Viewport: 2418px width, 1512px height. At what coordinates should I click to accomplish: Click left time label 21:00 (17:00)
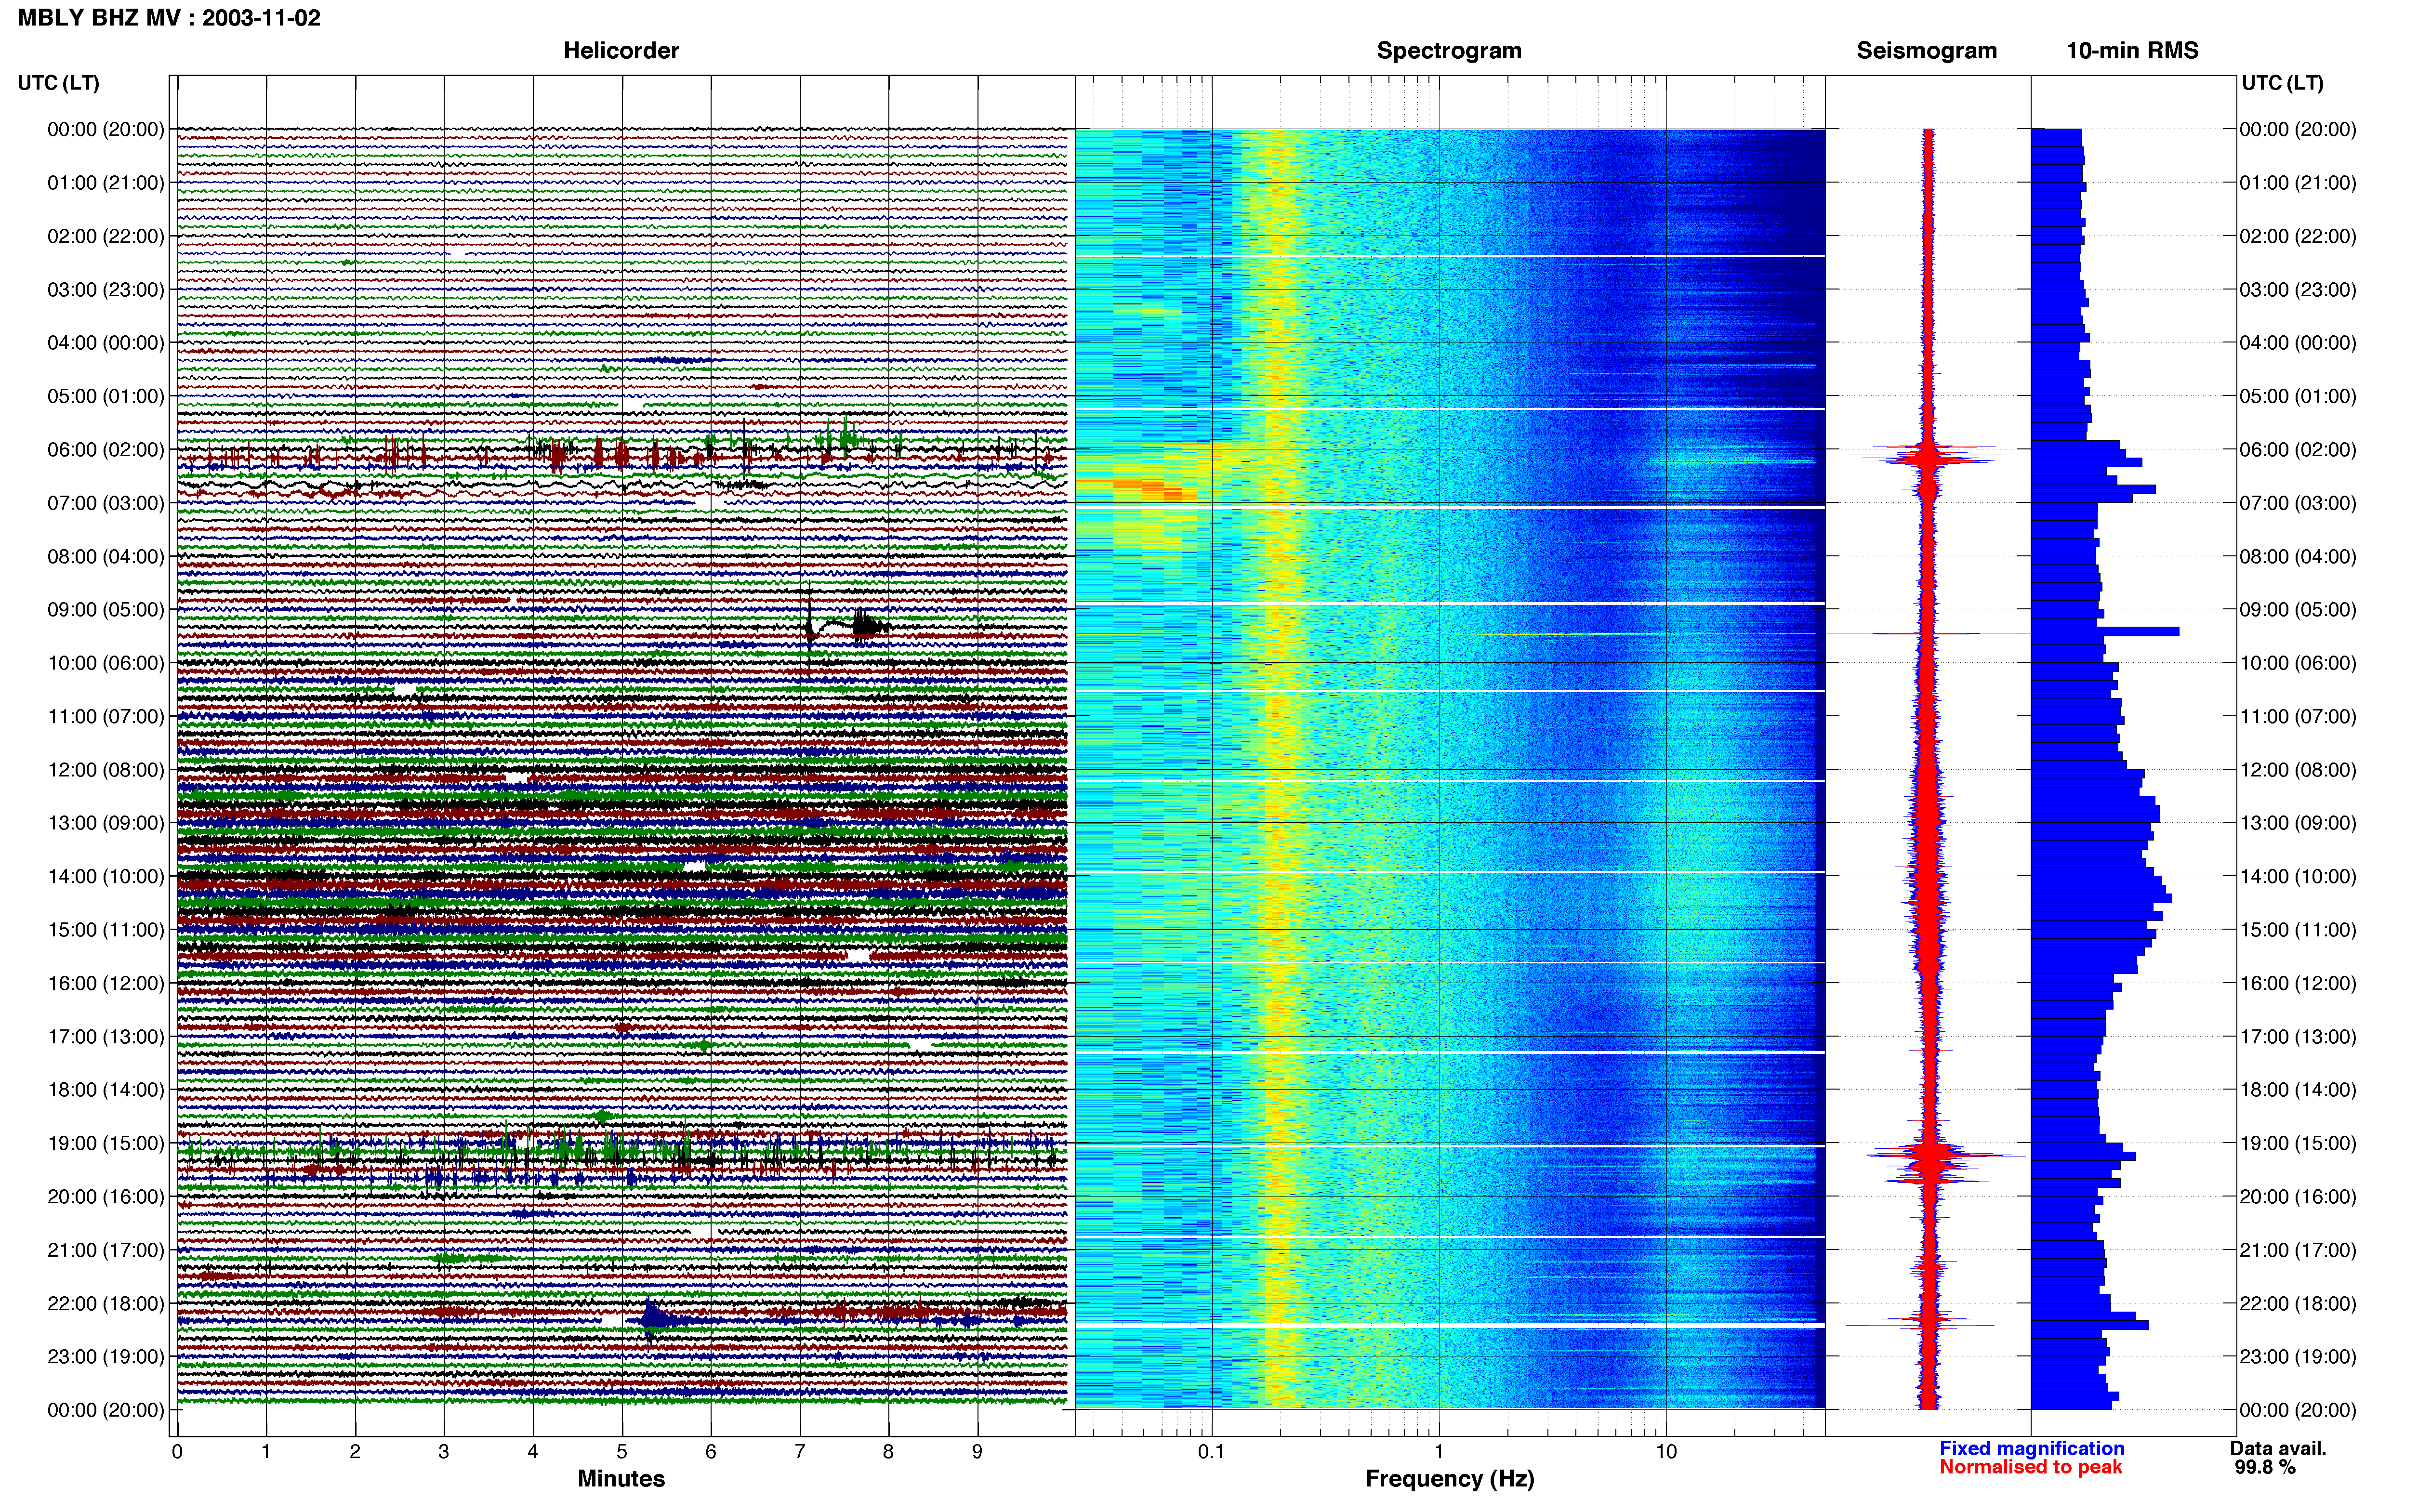point(106,1250)
